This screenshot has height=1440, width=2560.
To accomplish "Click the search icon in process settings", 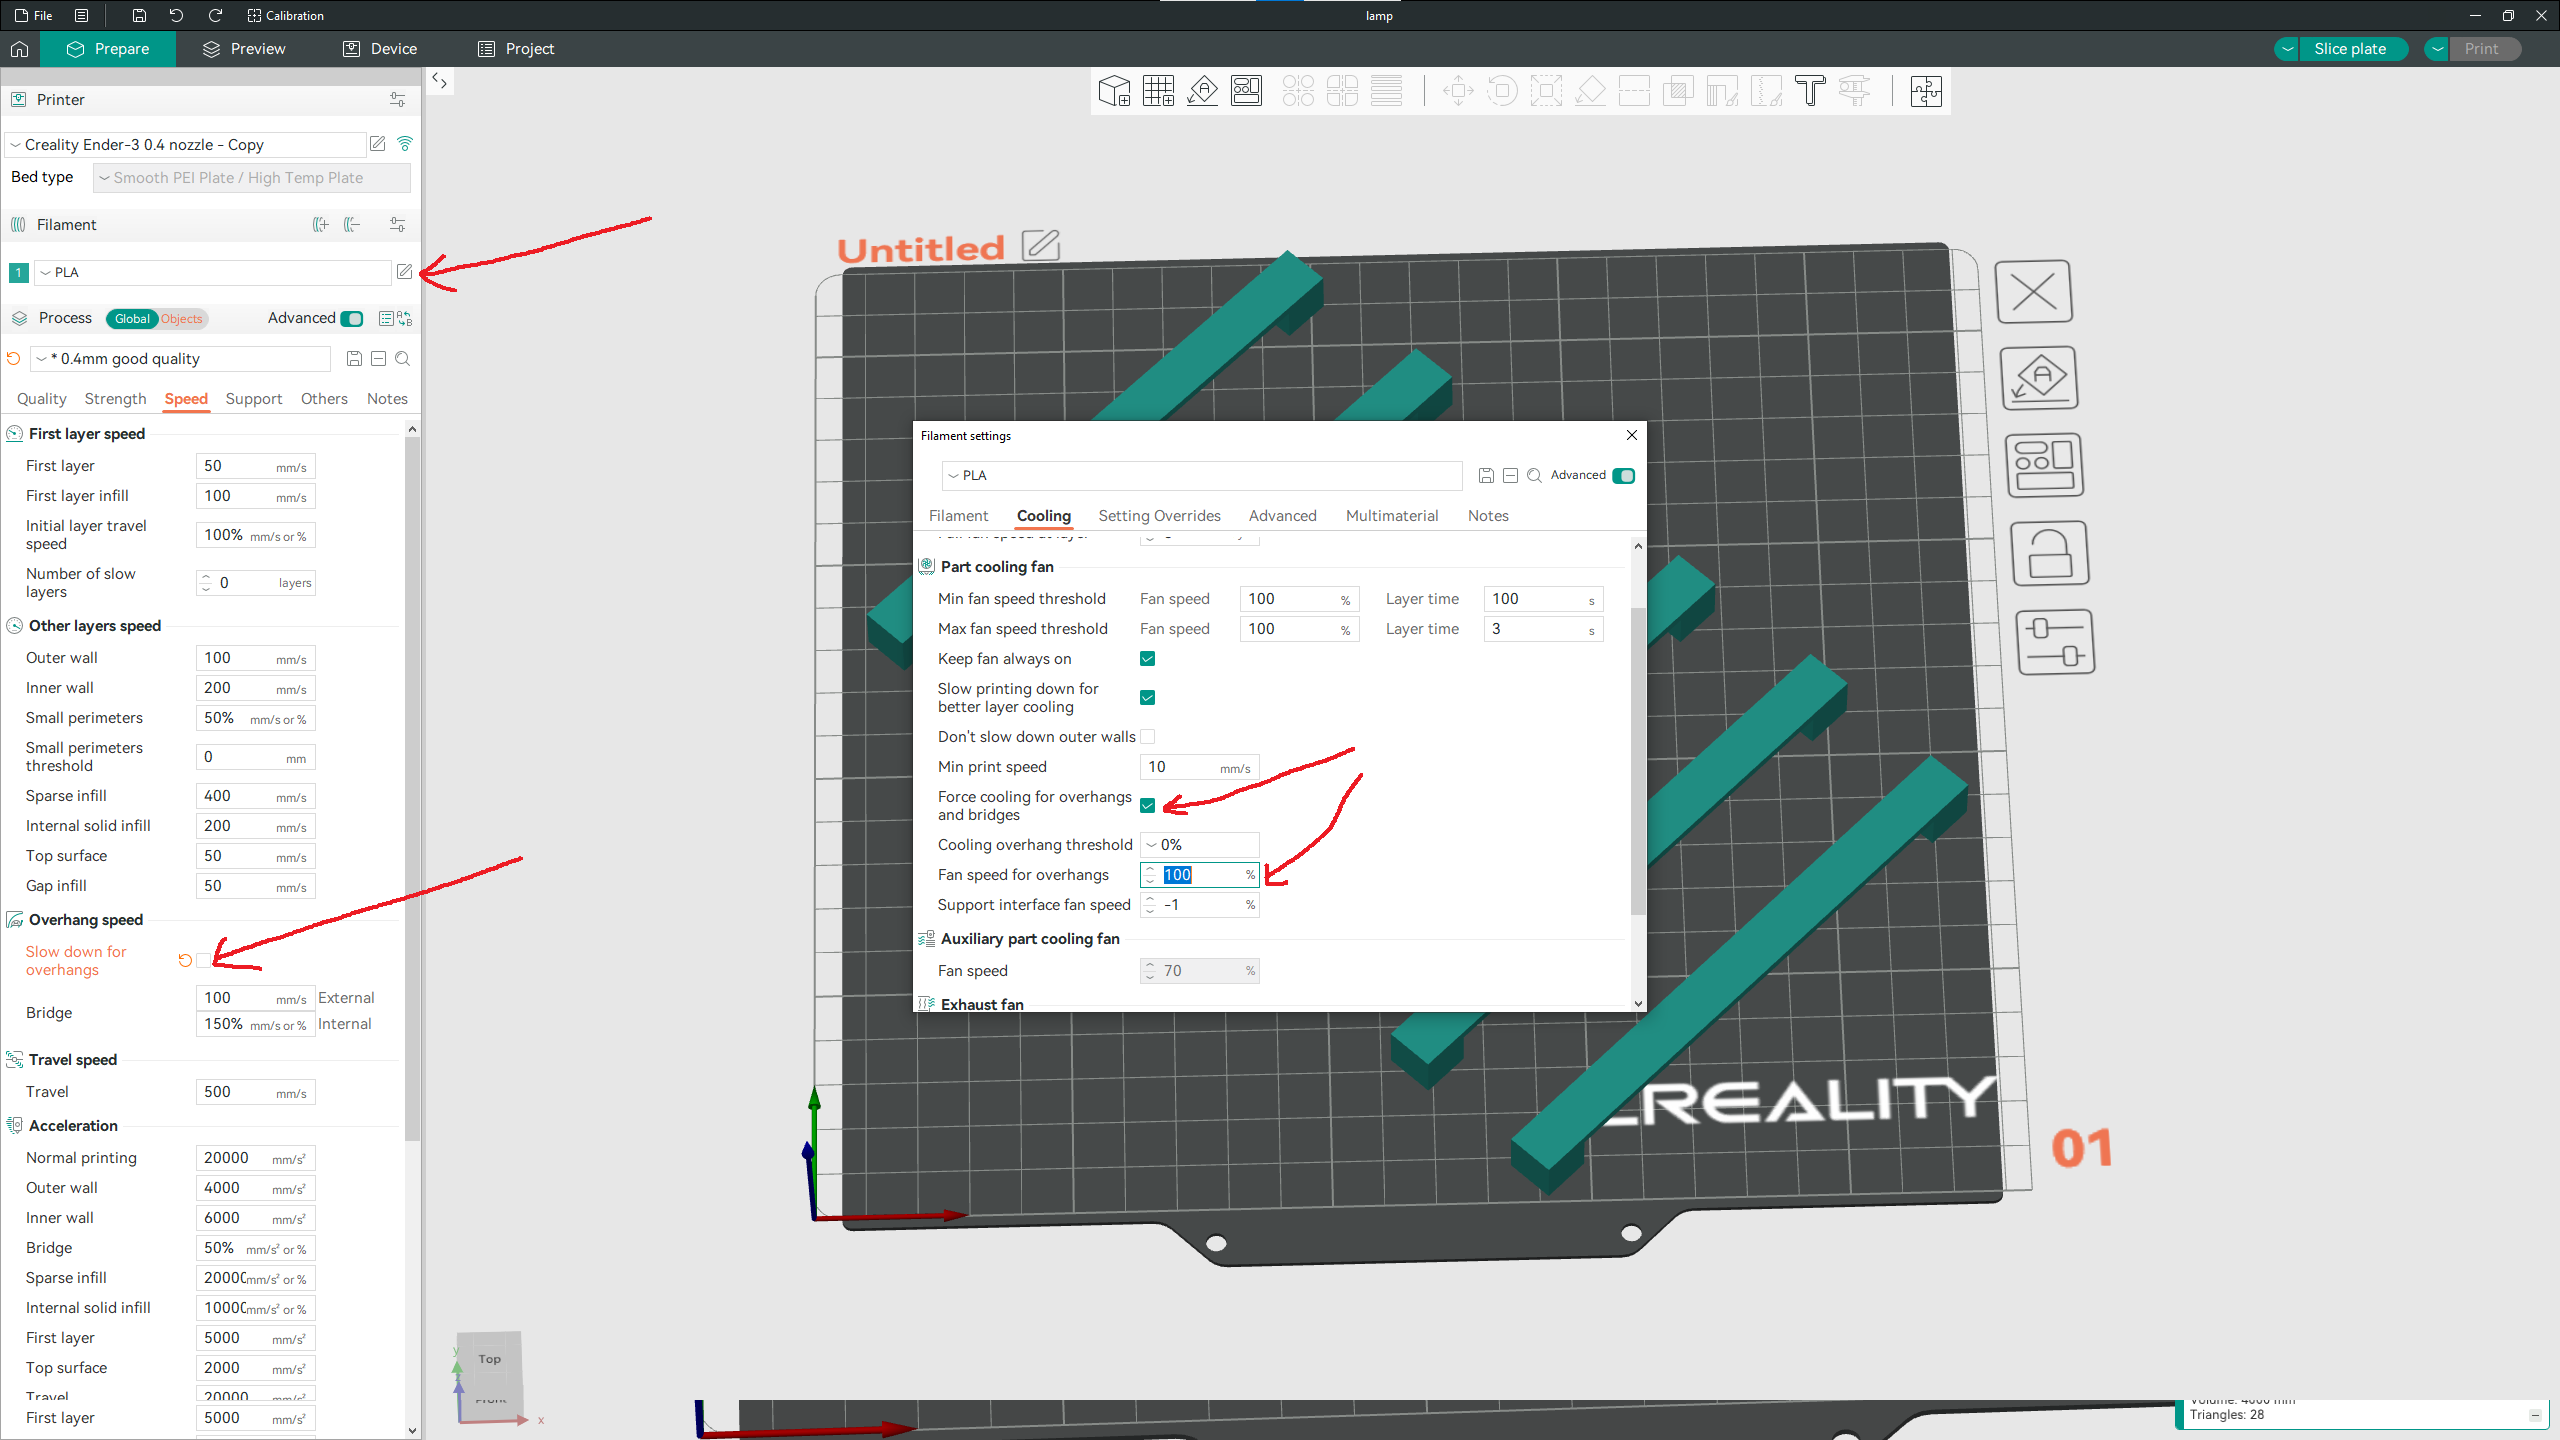I will click(402, 359).
